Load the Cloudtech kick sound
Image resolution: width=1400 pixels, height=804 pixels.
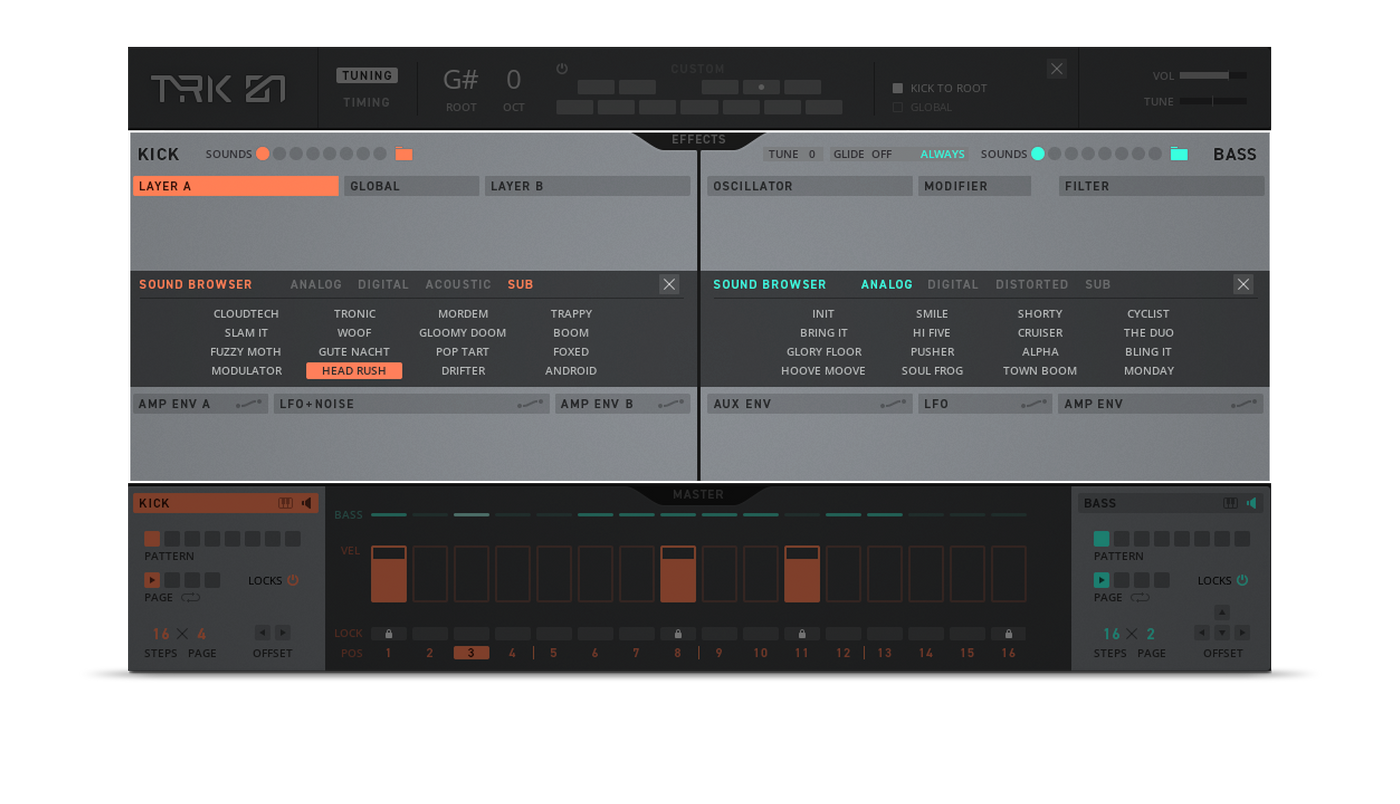tap(246, 314)
